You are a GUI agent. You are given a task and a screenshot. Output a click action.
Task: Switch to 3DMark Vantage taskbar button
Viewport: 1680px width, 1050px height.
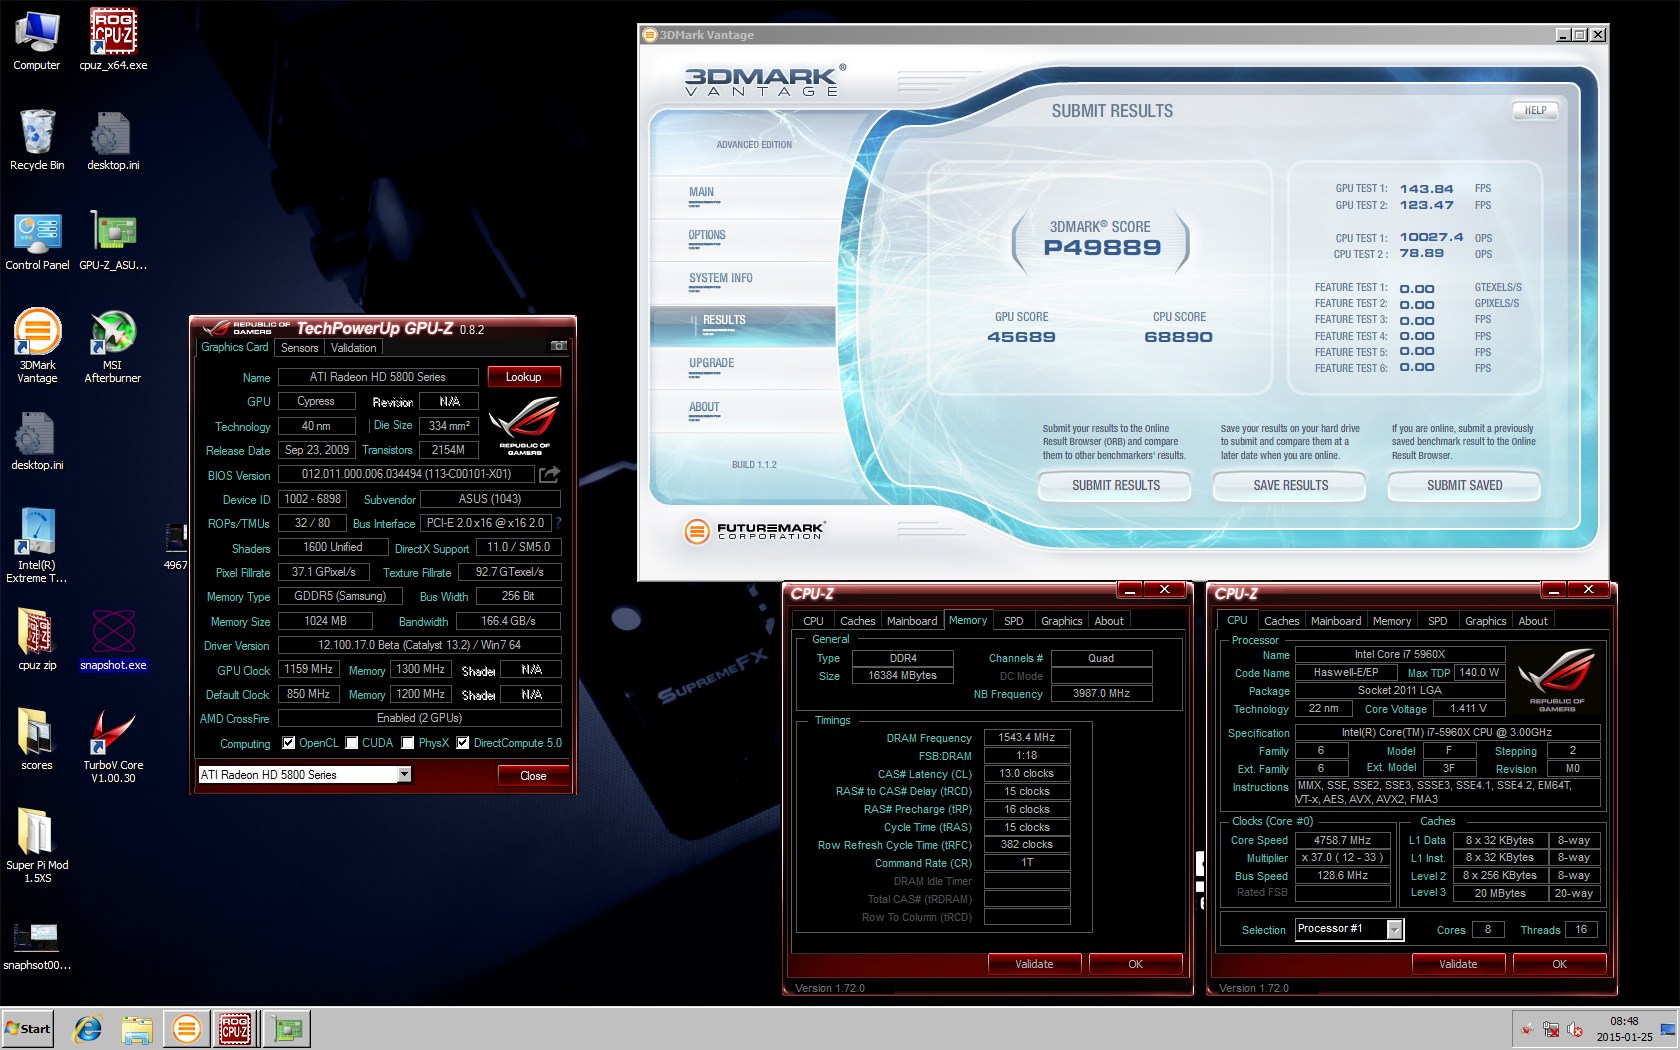coord(186,1029)
